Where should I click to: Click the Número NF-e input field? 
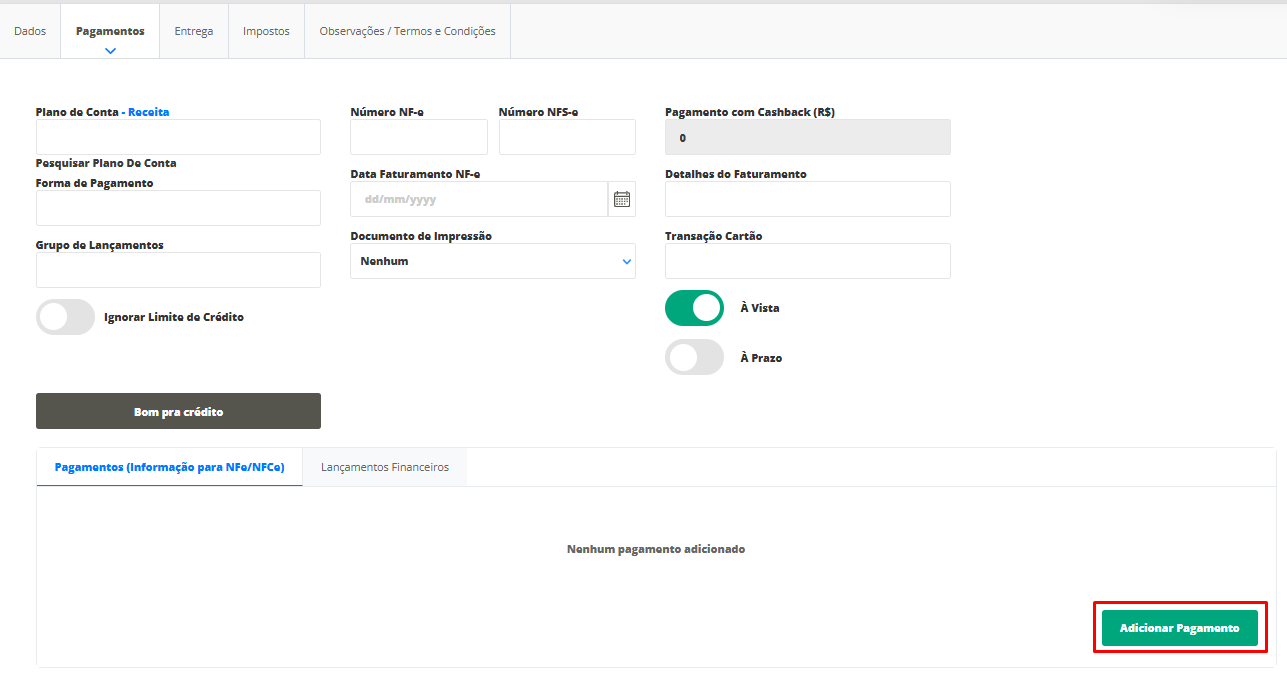(x=418, y=137)
